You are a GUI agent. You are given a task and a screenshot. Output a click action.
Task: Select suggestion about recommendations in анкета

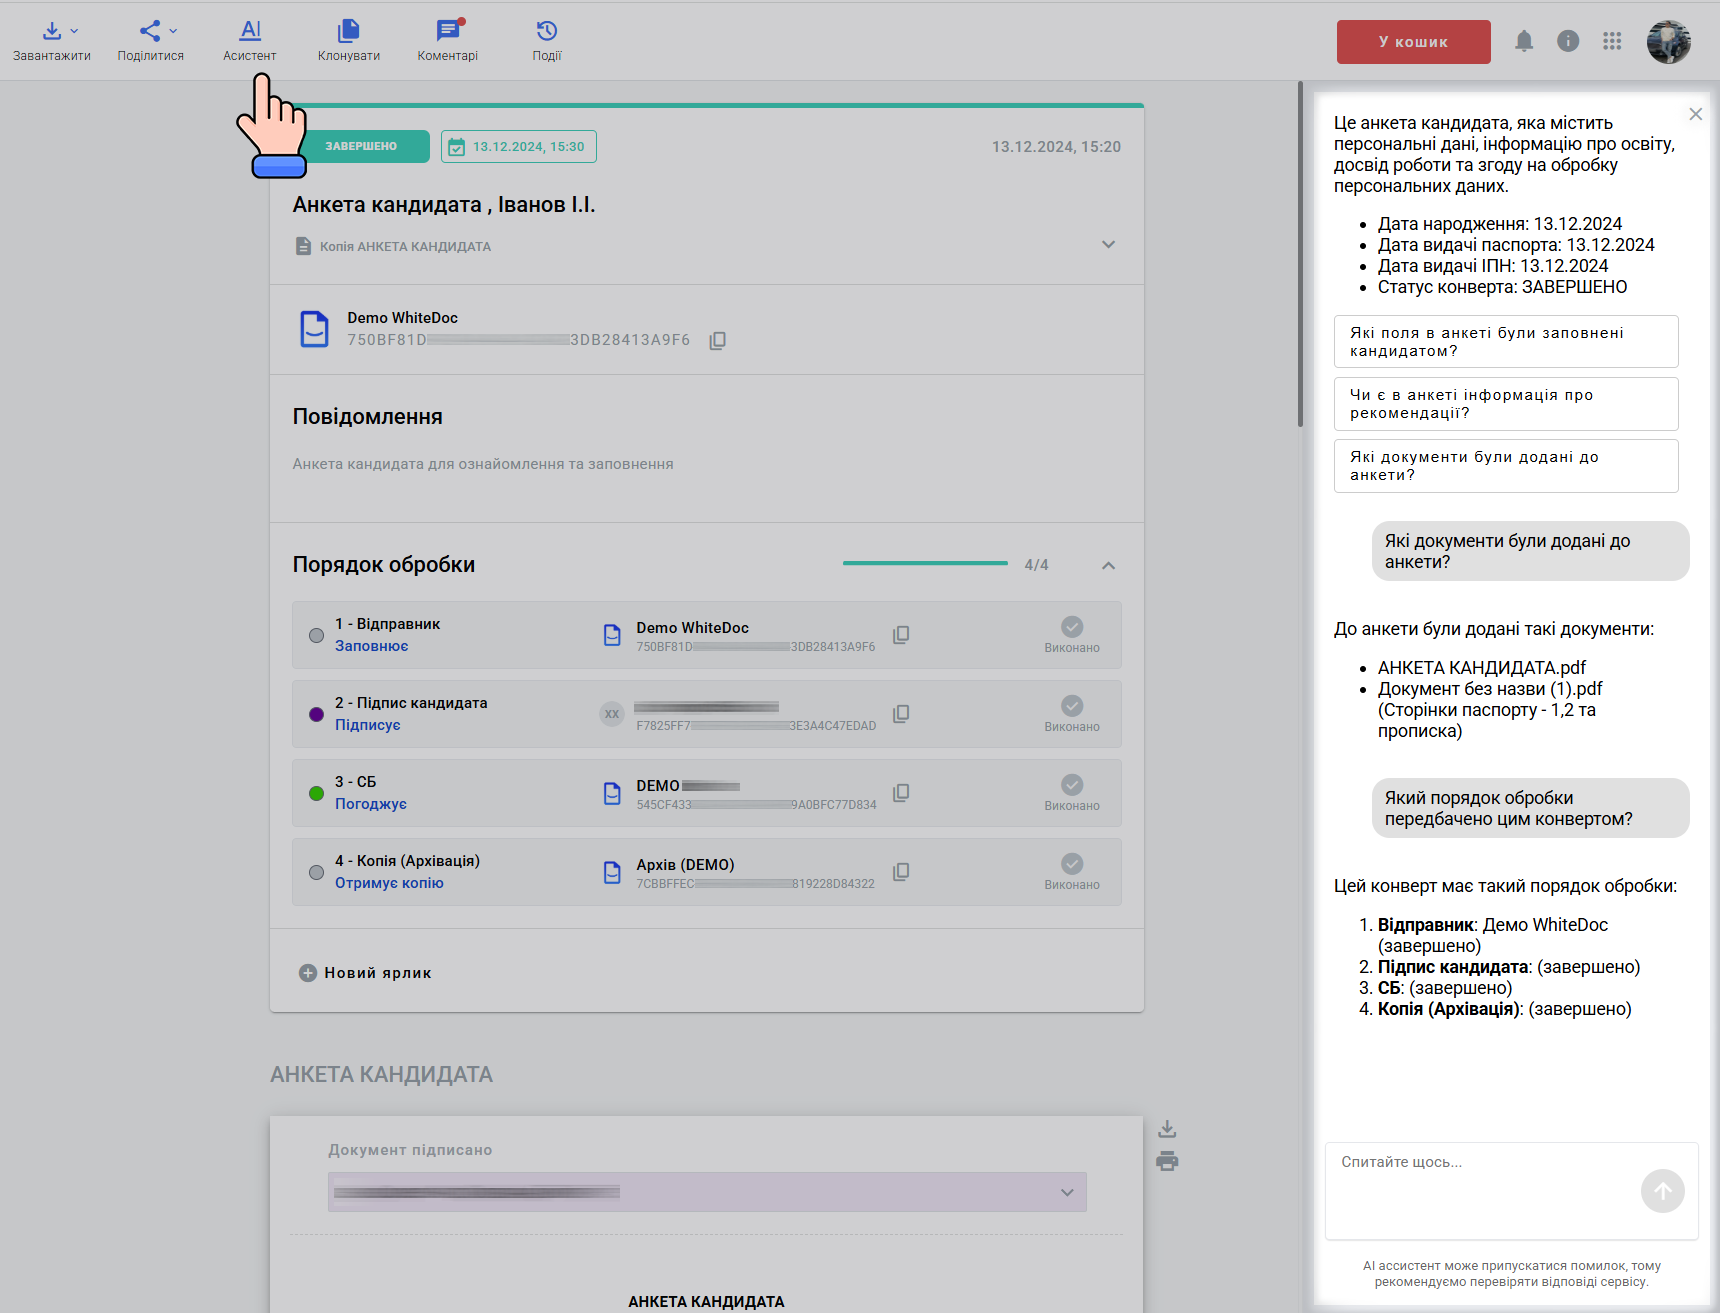tap(1505, 404)
